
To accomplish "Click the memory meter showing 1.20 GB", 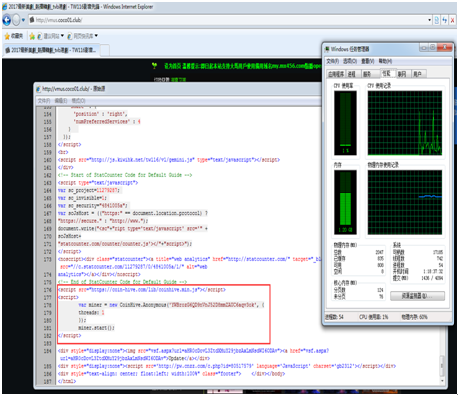I will [345, 202].
